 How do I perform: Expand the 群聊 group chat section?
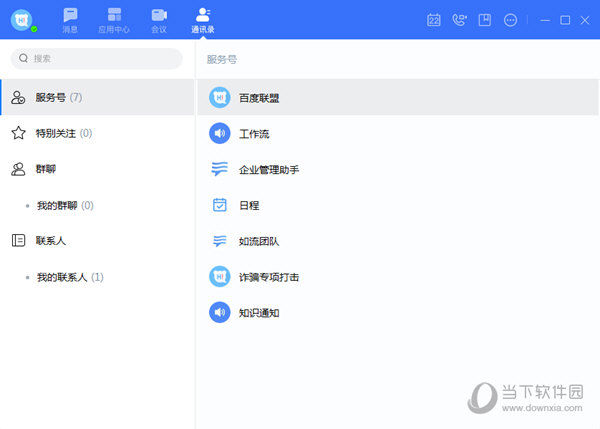(x=97, y=169)
